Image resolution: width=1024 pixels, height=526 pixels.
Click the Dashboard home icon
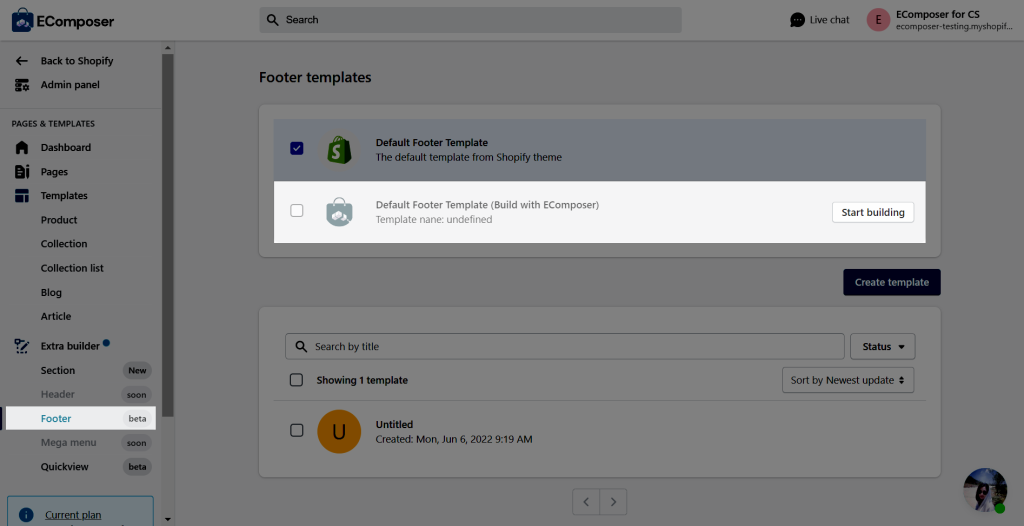click(x=22, y=148)
